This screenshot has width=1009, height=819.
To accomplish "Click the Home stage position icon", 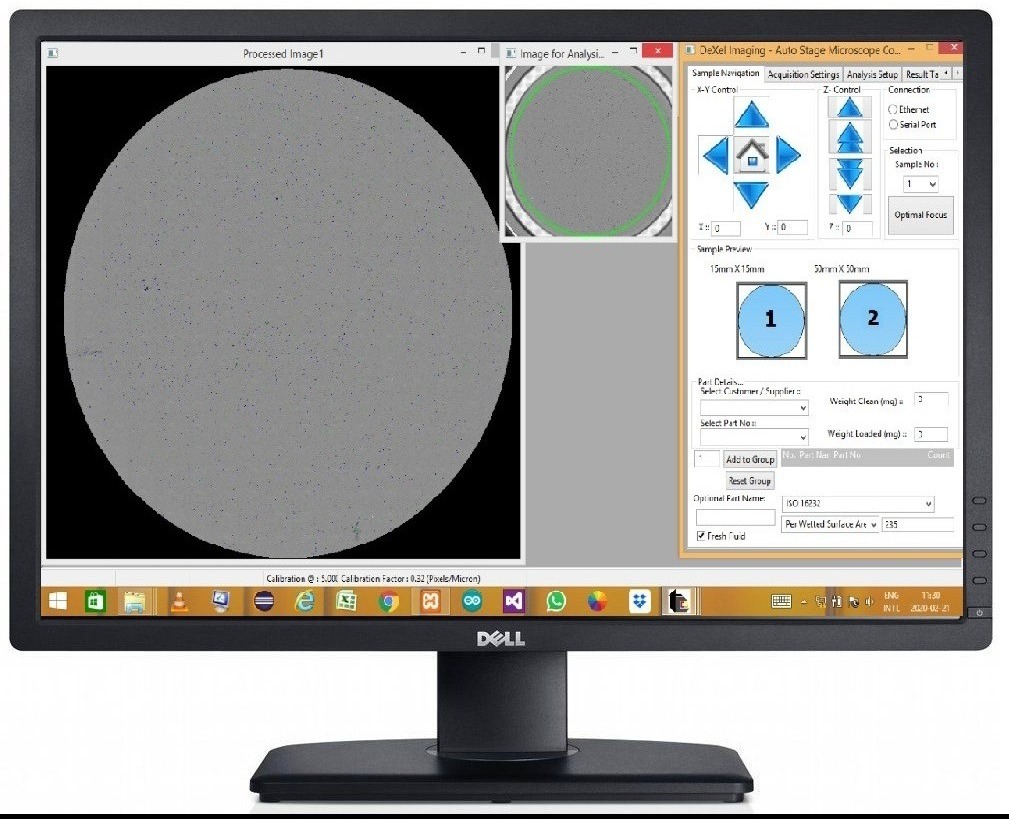I will (751, 155).
